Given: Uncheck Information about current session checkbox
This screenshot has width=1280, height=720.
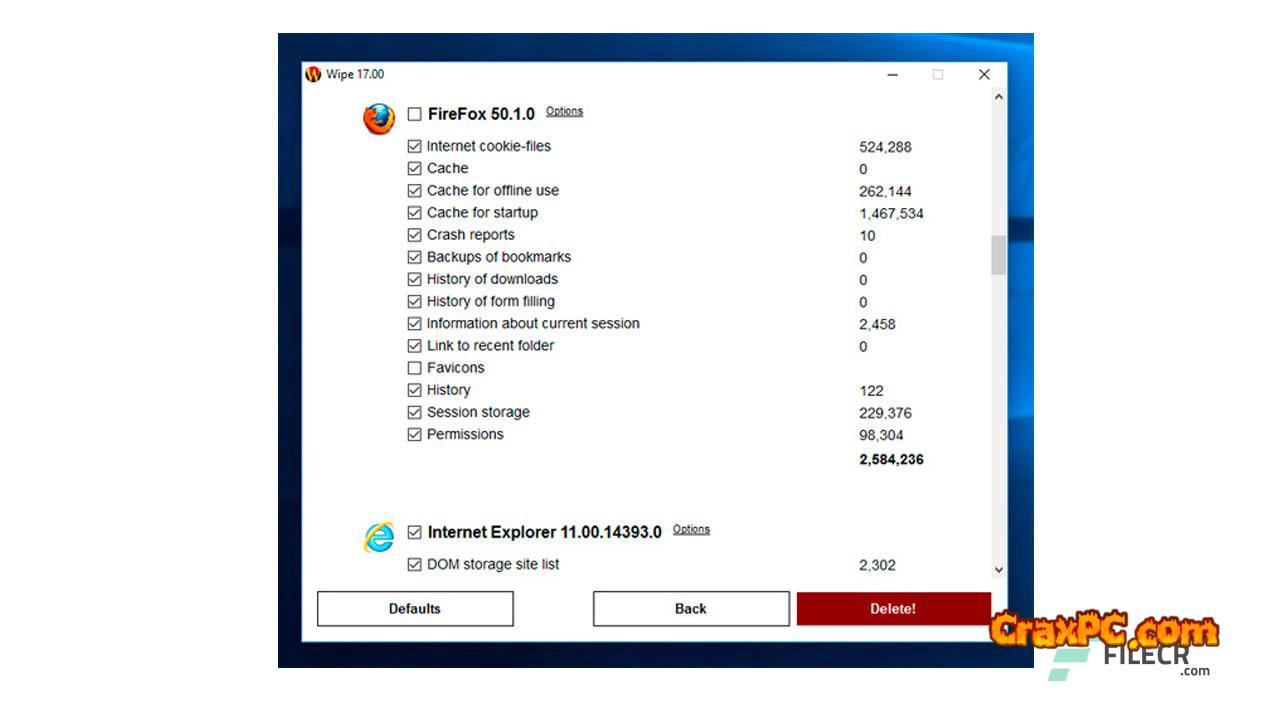Looking at the screenshot, I should [414, 324].
